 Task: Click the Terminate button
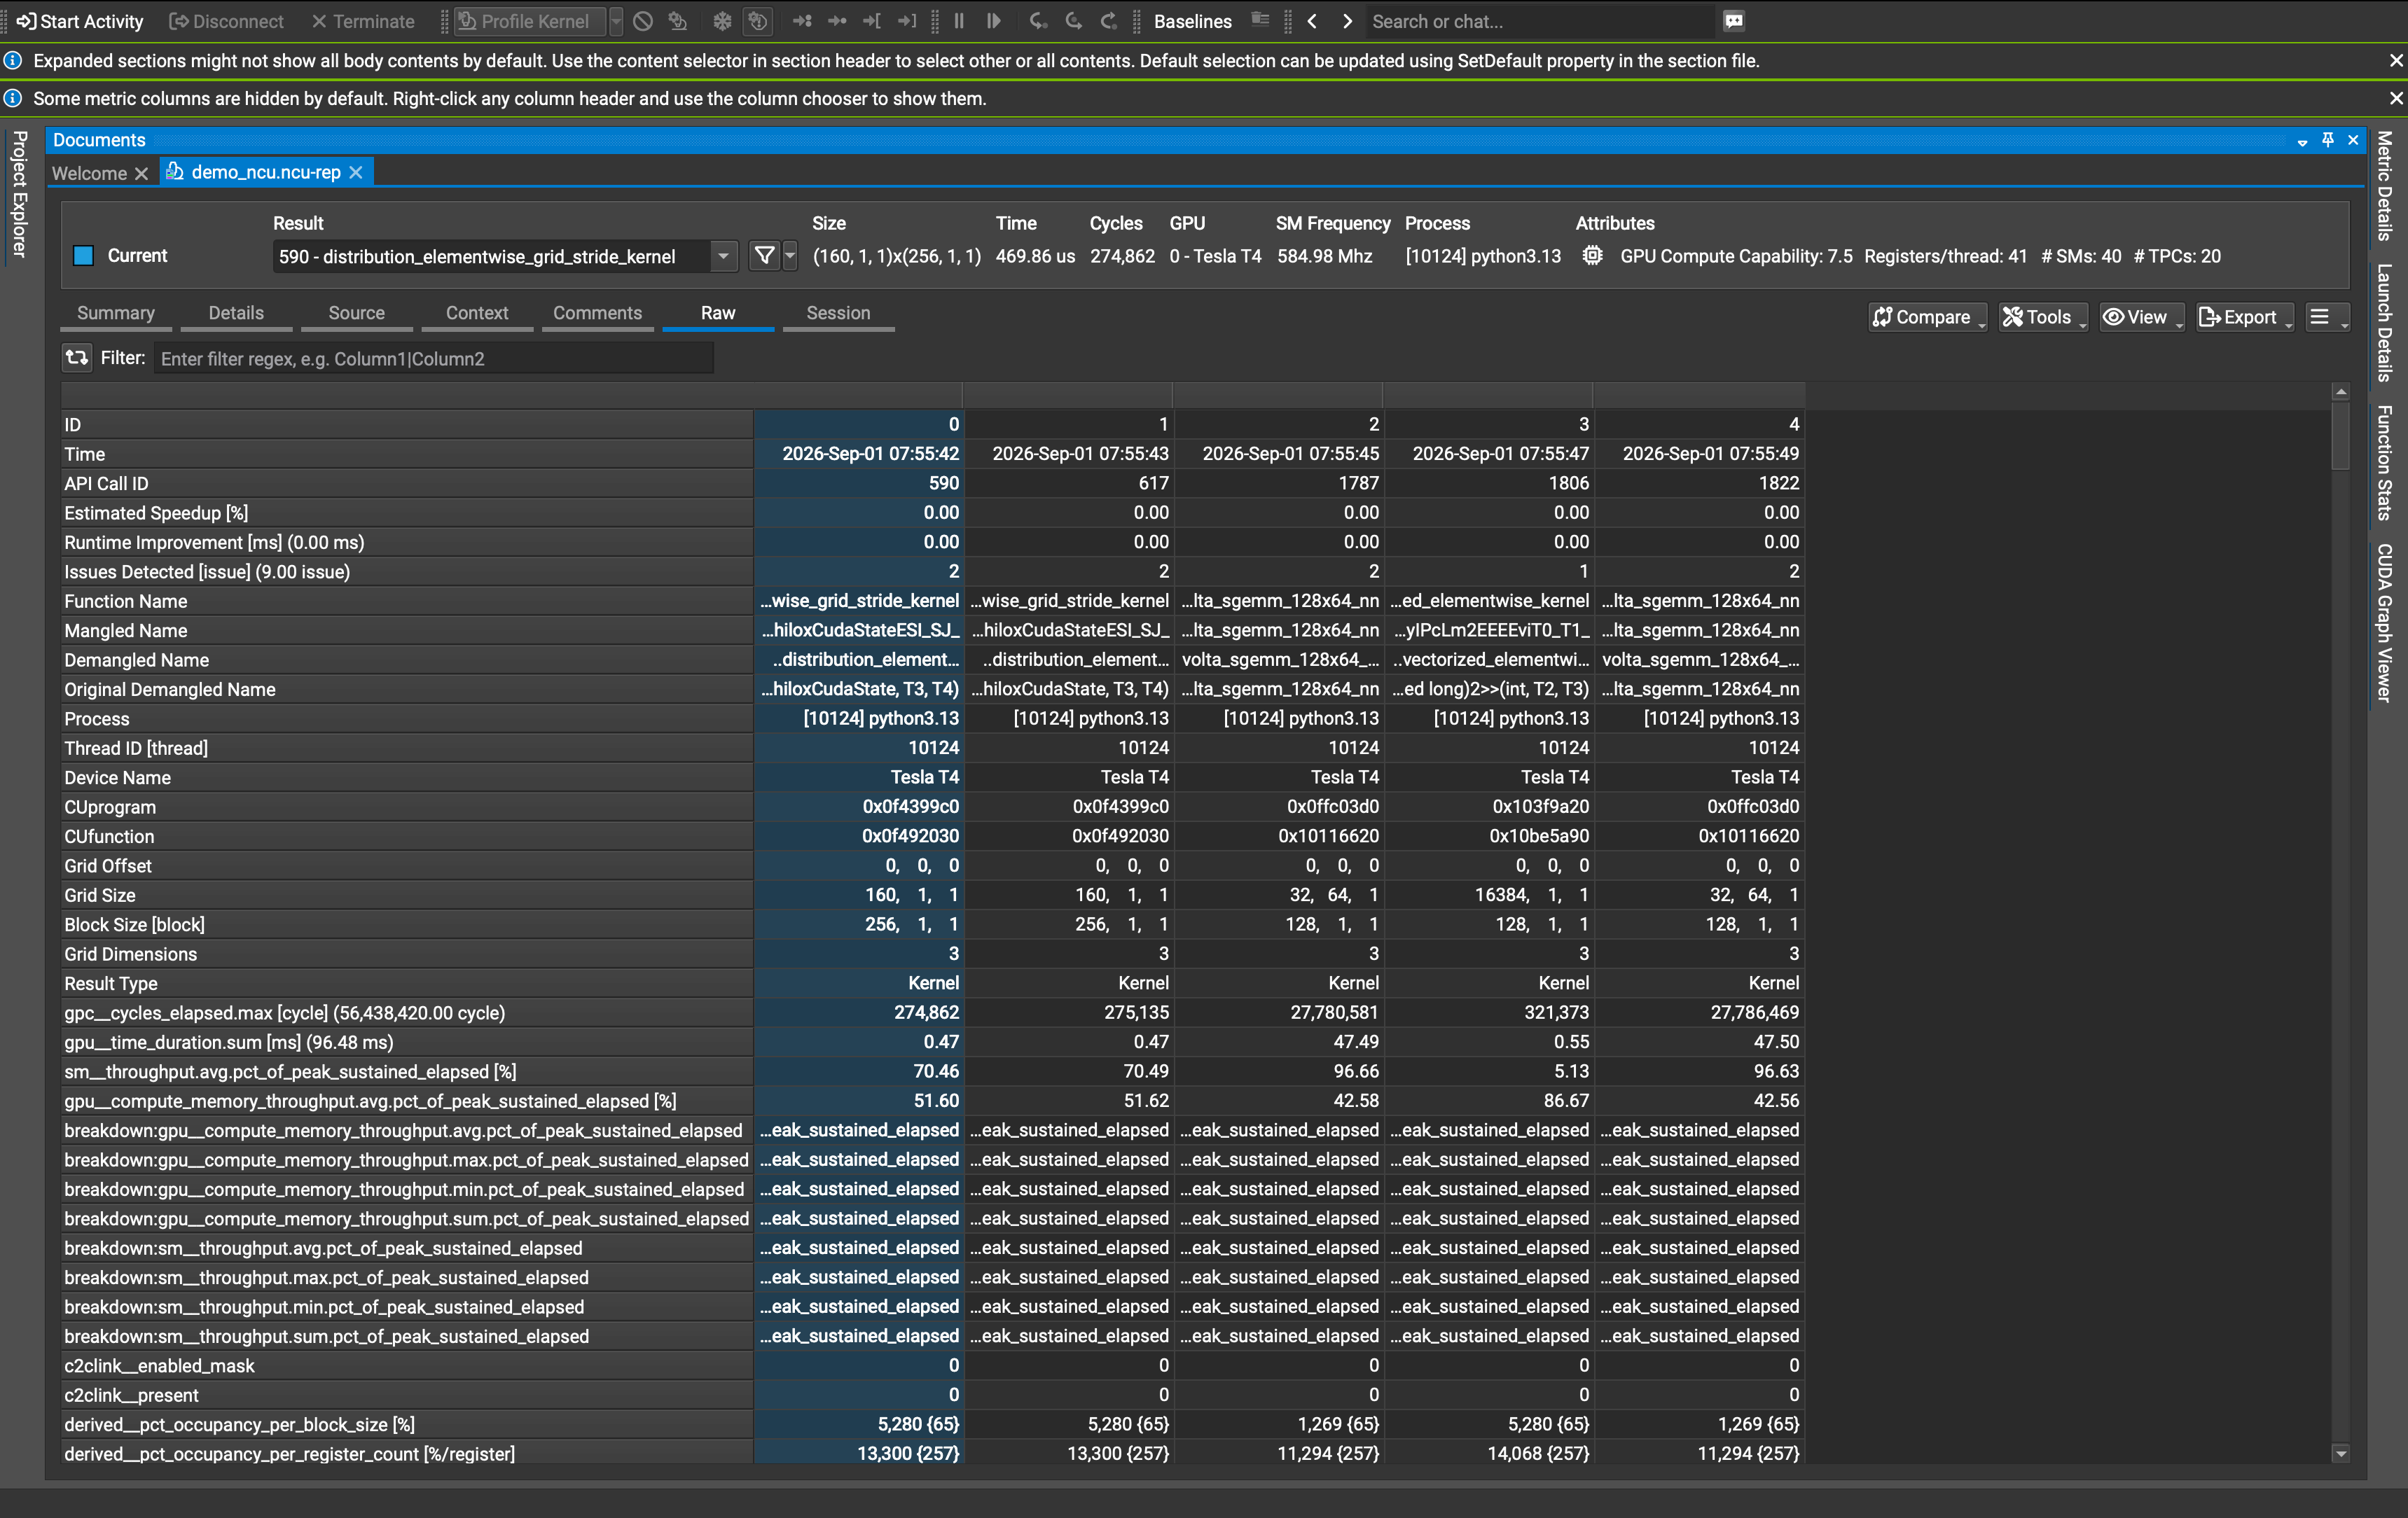pos(363,21)
